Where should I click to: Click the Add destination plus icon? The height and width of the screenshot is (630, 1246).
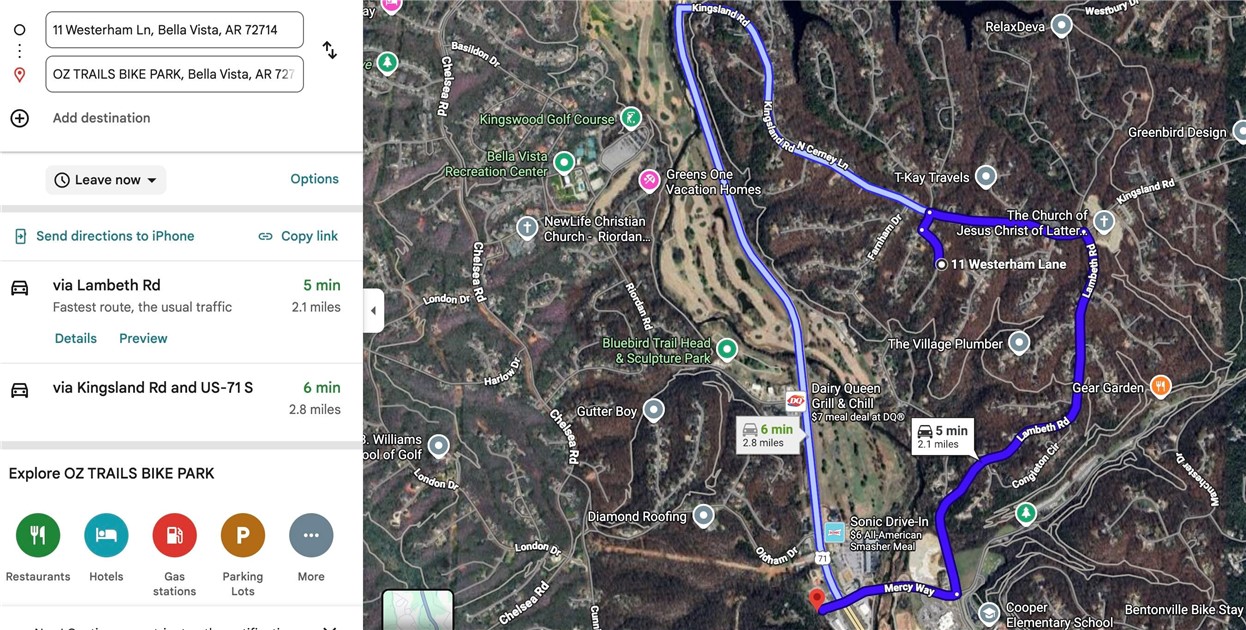pyautogui.click(x=19, y=118)
